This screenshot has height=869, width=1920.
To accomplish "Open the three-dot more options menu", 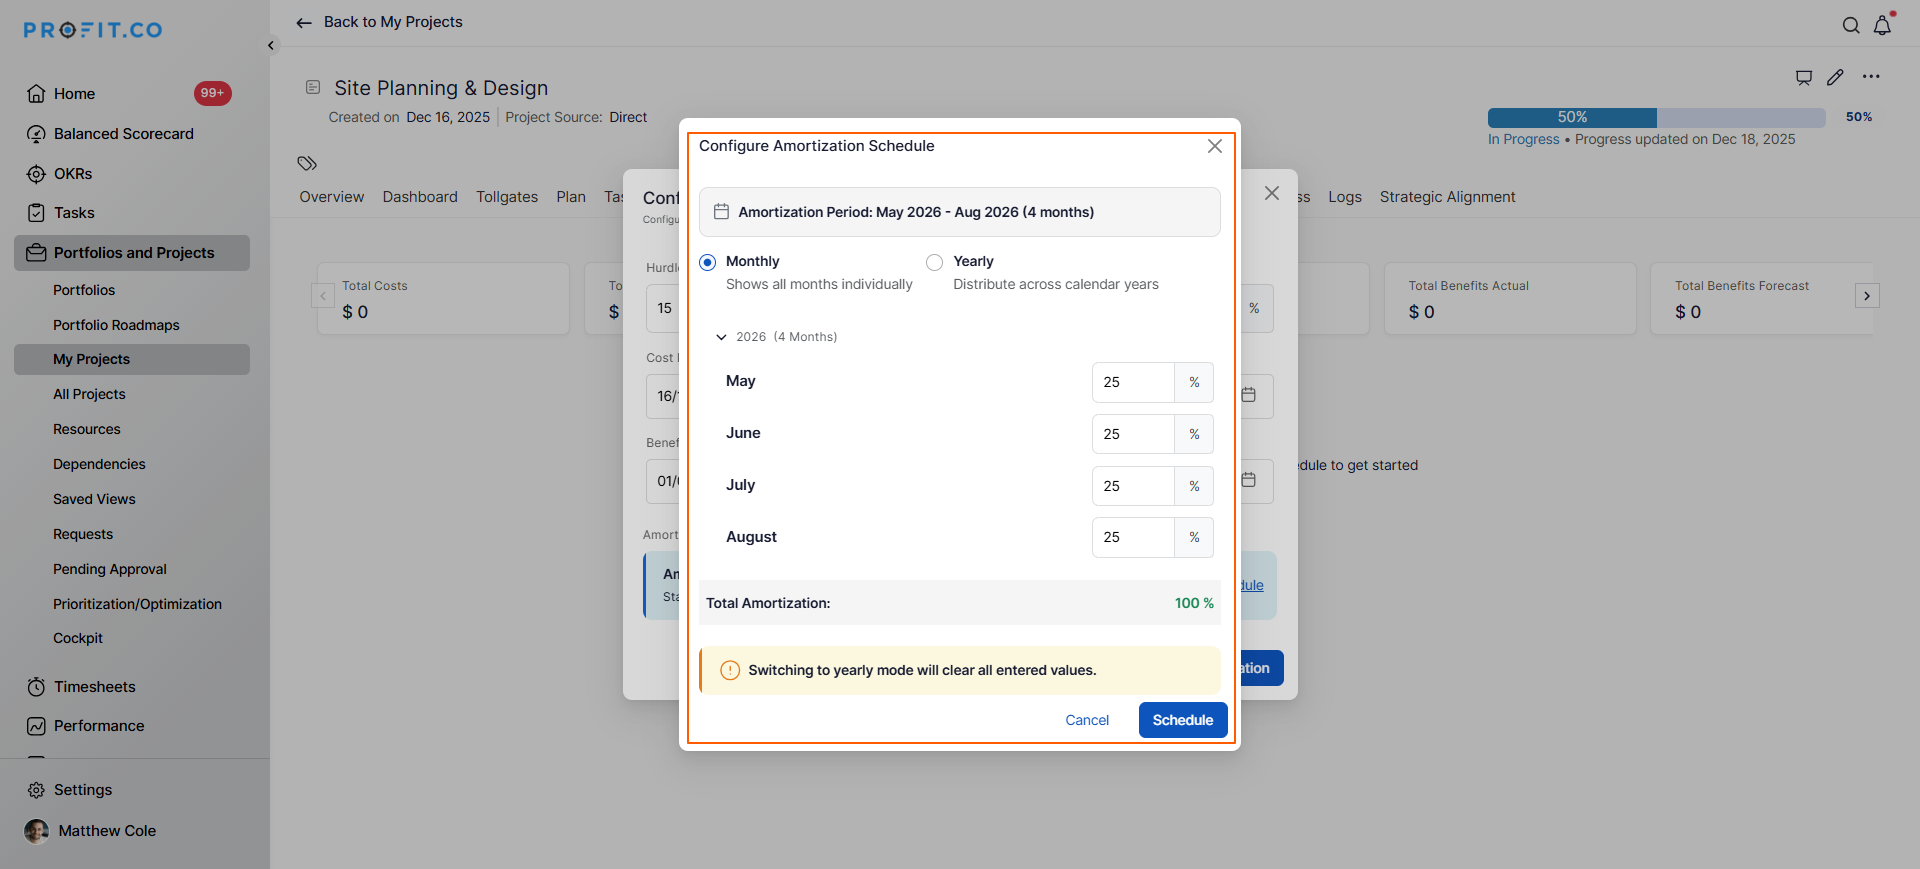I will click(1871, 77).
